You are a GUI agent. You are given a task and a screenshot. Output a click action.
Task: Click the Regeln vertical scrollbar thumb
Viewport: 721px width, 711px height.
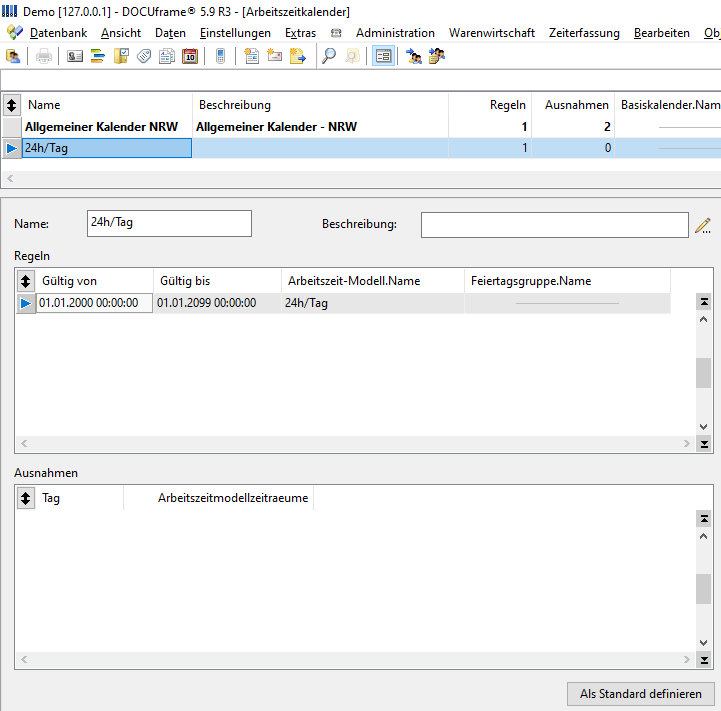click(704, 373)
